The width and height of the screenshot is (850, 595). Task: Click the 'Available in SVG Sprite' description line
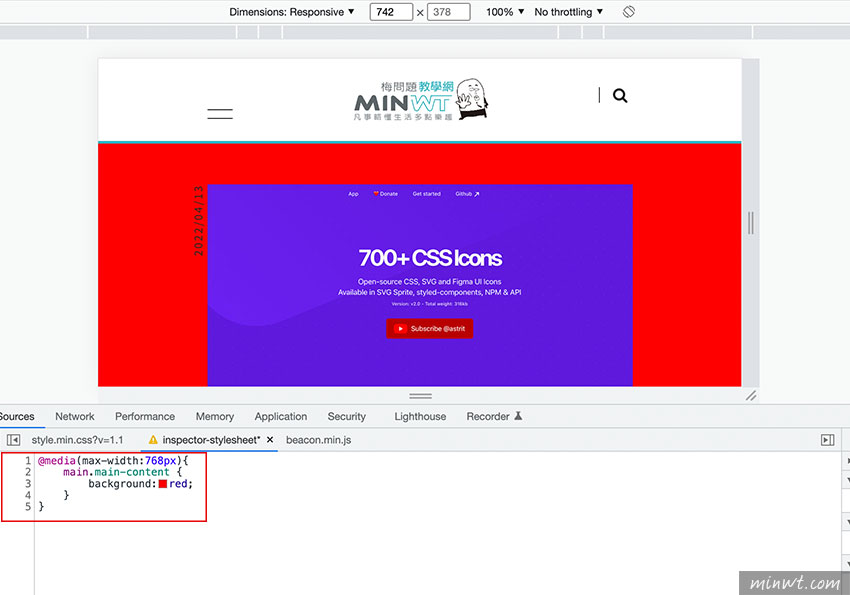429,292
